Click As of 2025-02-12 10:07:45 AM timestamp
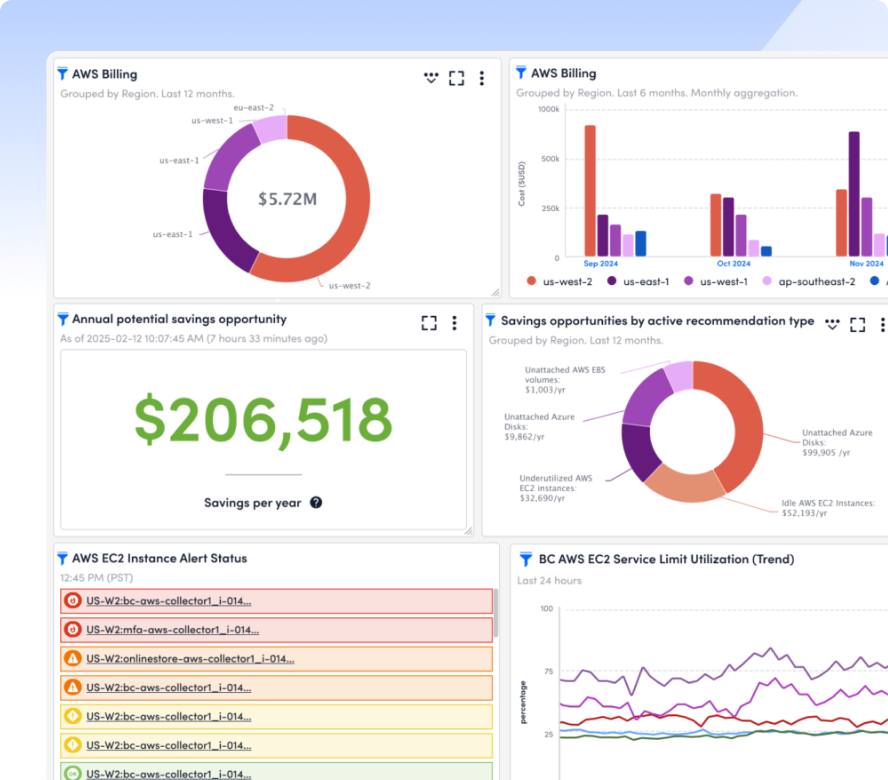888x780 pixels. click(x=194, y=339)
